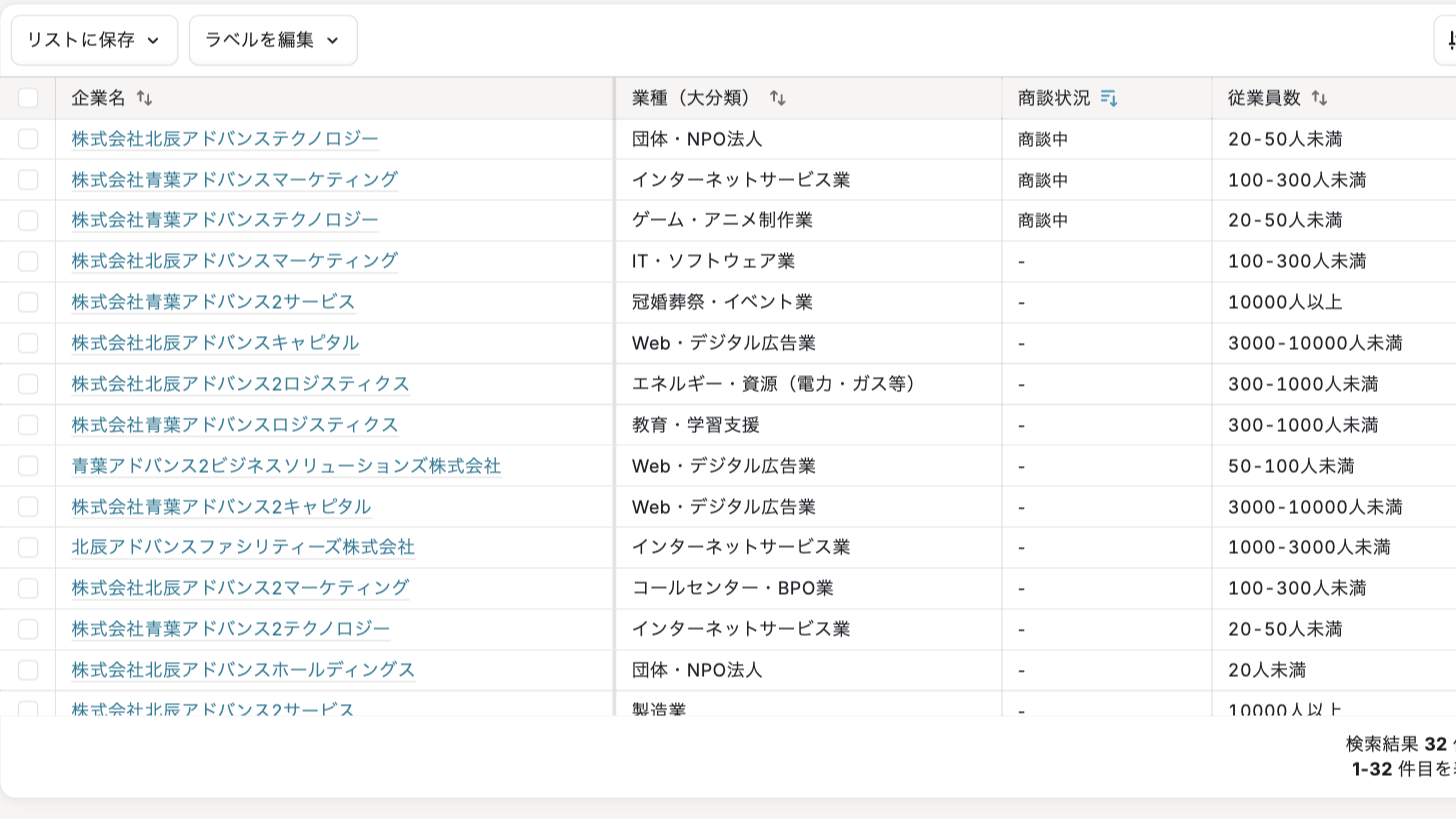Click the 20人未満 employee count cell
1456x819 pixels.
(x=1267, y=670)
